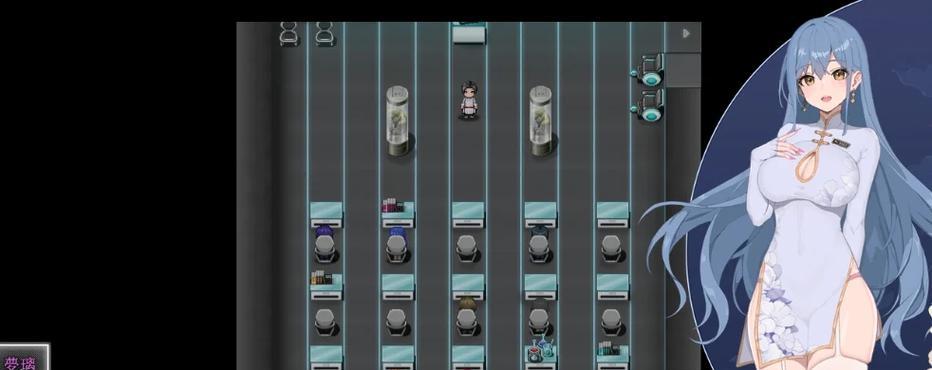Click the teal desk at top center
This screenshot has height=370, width=932.
point(469,32)
